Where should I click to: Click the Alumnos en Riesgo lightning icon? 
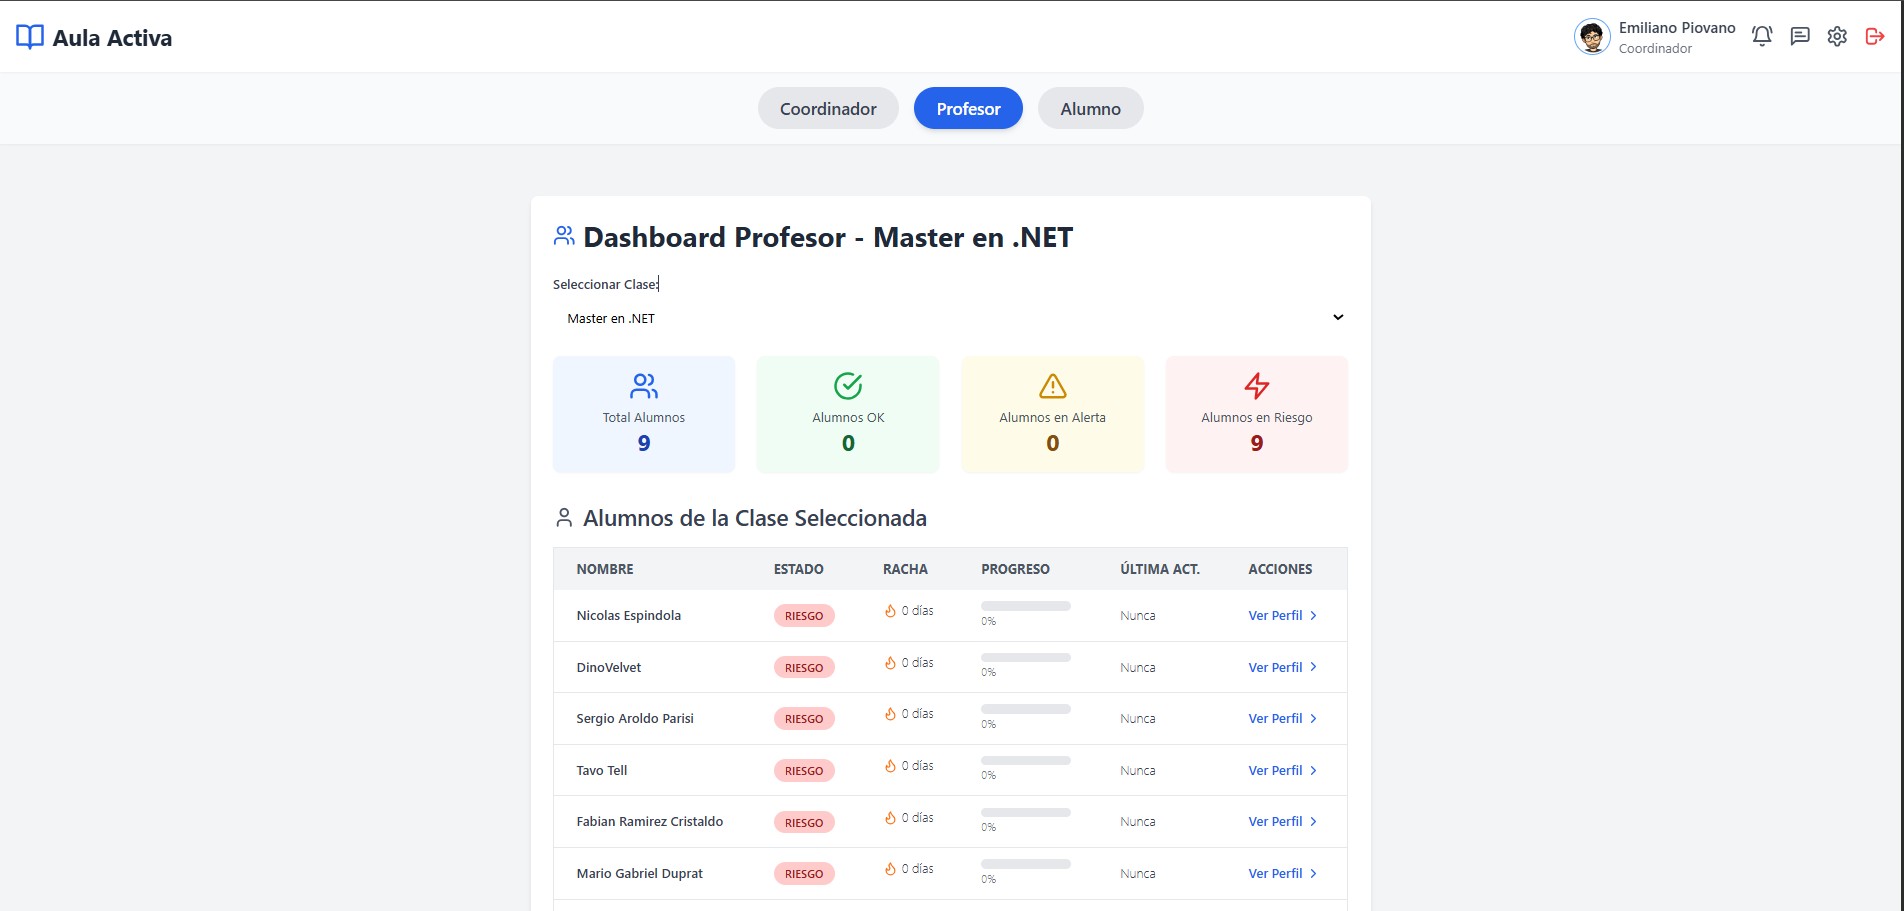tap(1256, 386)
